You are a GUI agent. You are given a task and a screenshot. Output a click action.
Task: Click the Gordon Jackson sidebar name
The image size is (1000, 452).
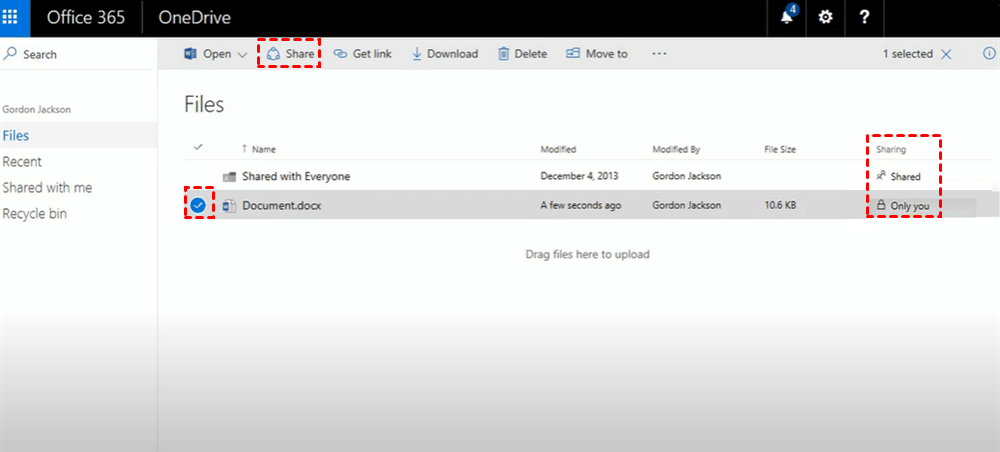pyautogui.click(x=37, y=109)
